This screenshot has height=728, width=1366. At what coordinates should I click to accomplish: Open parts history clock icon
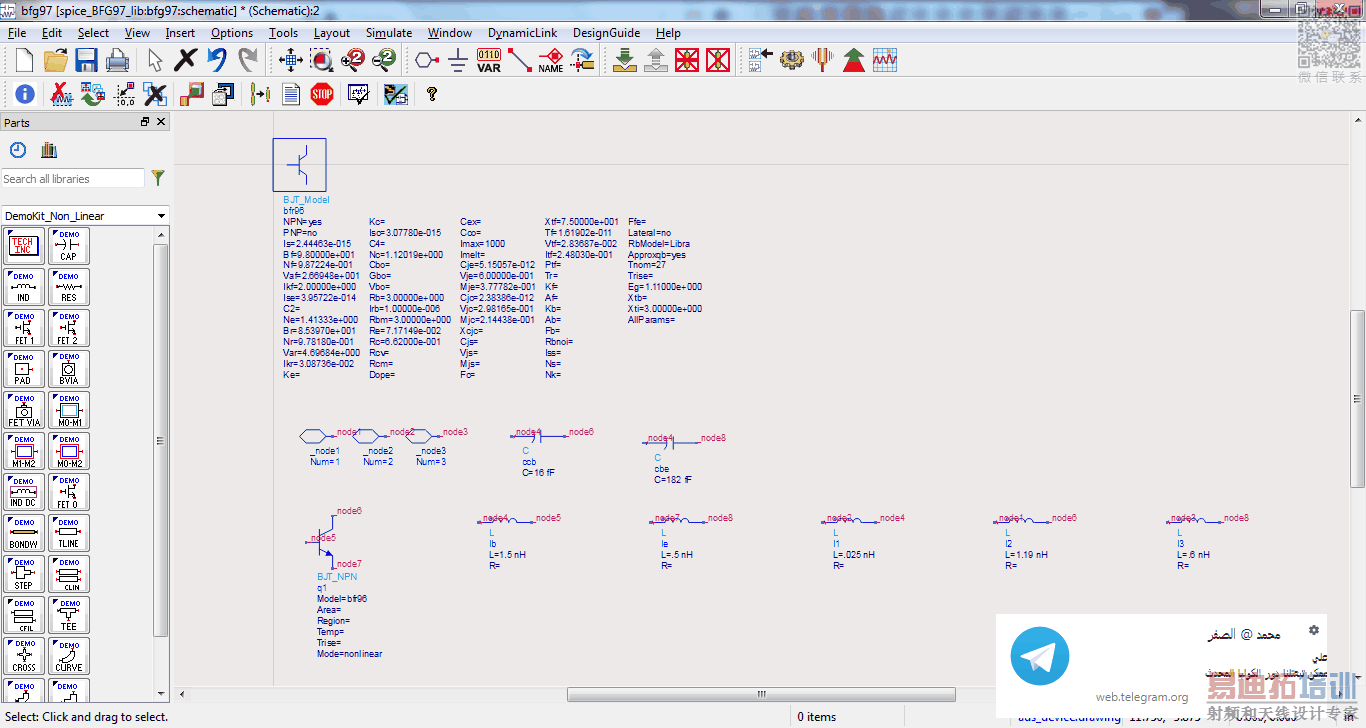[x=18, y=150]
